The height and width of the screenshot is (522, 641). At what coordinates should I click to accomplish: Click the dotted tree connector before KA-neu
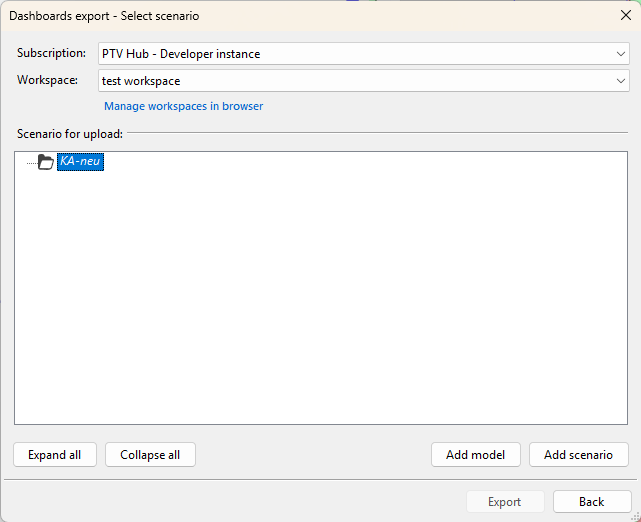(31, 163)
